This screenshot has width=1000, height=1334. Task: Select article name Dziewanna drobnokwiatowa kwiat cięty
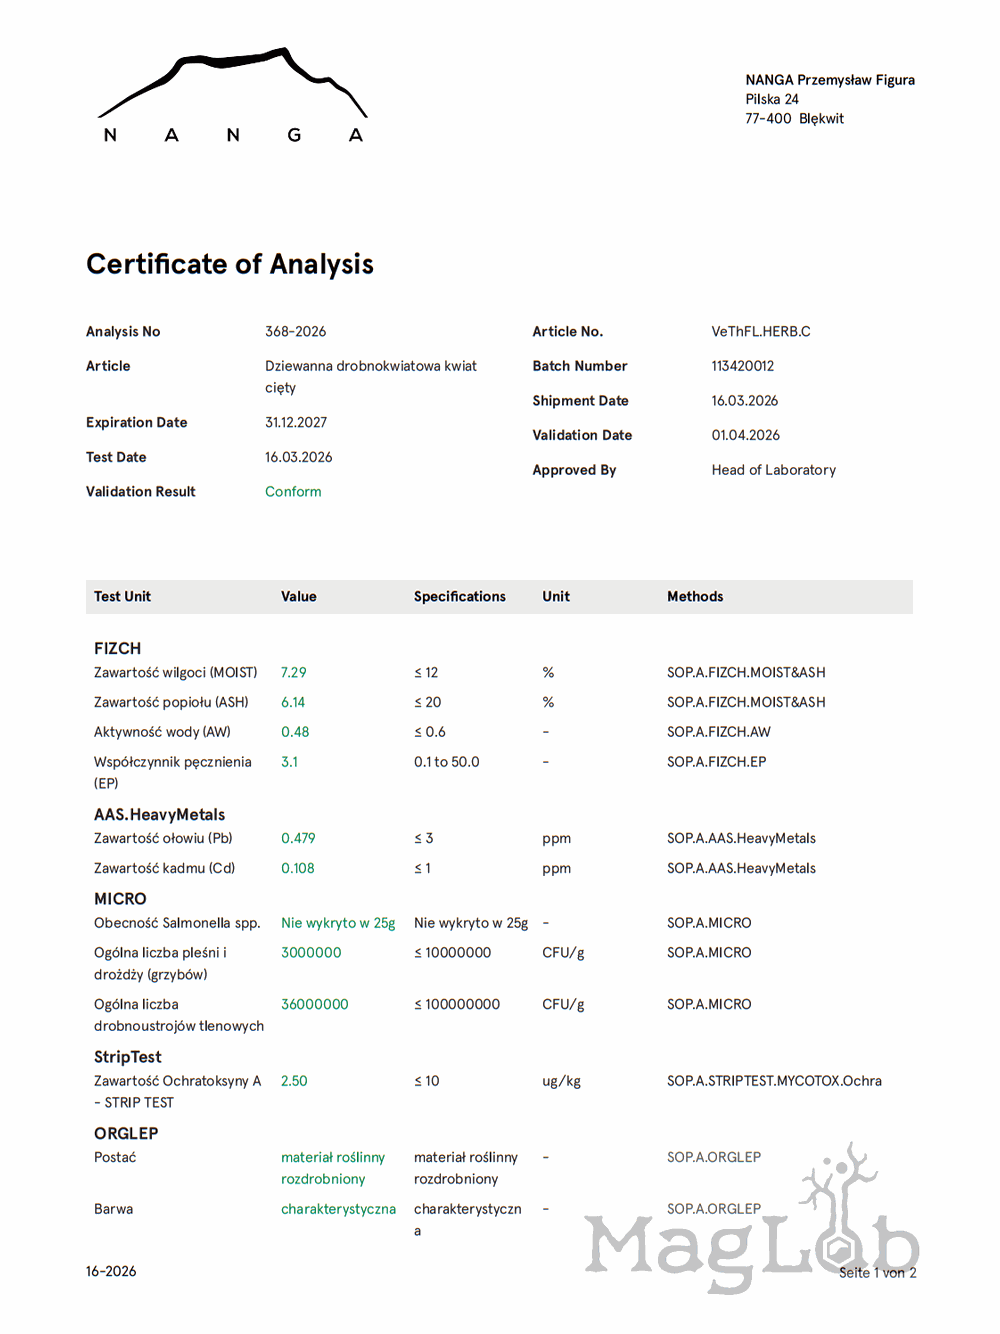pyautogui.click(x=371, y=377)
